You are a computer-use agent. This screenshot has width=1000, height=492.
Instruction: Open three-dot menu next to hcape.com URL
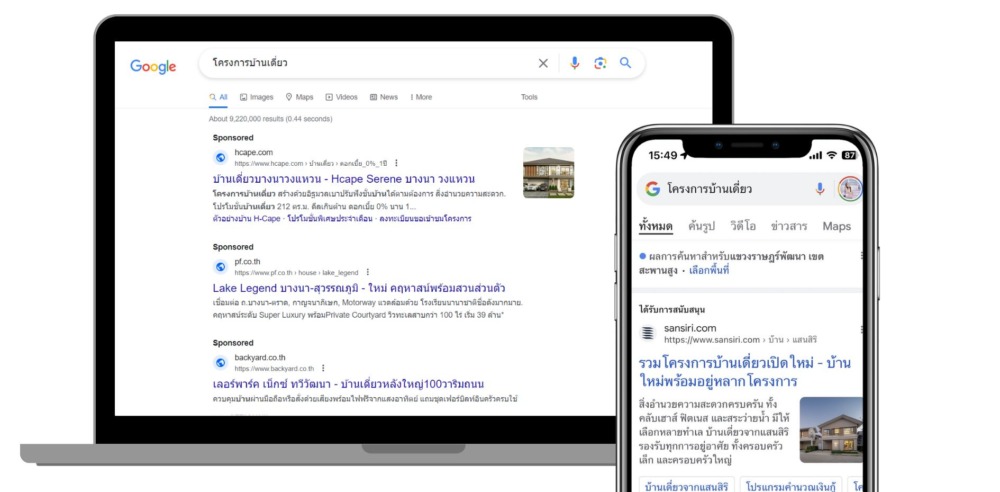coord(396,163)
